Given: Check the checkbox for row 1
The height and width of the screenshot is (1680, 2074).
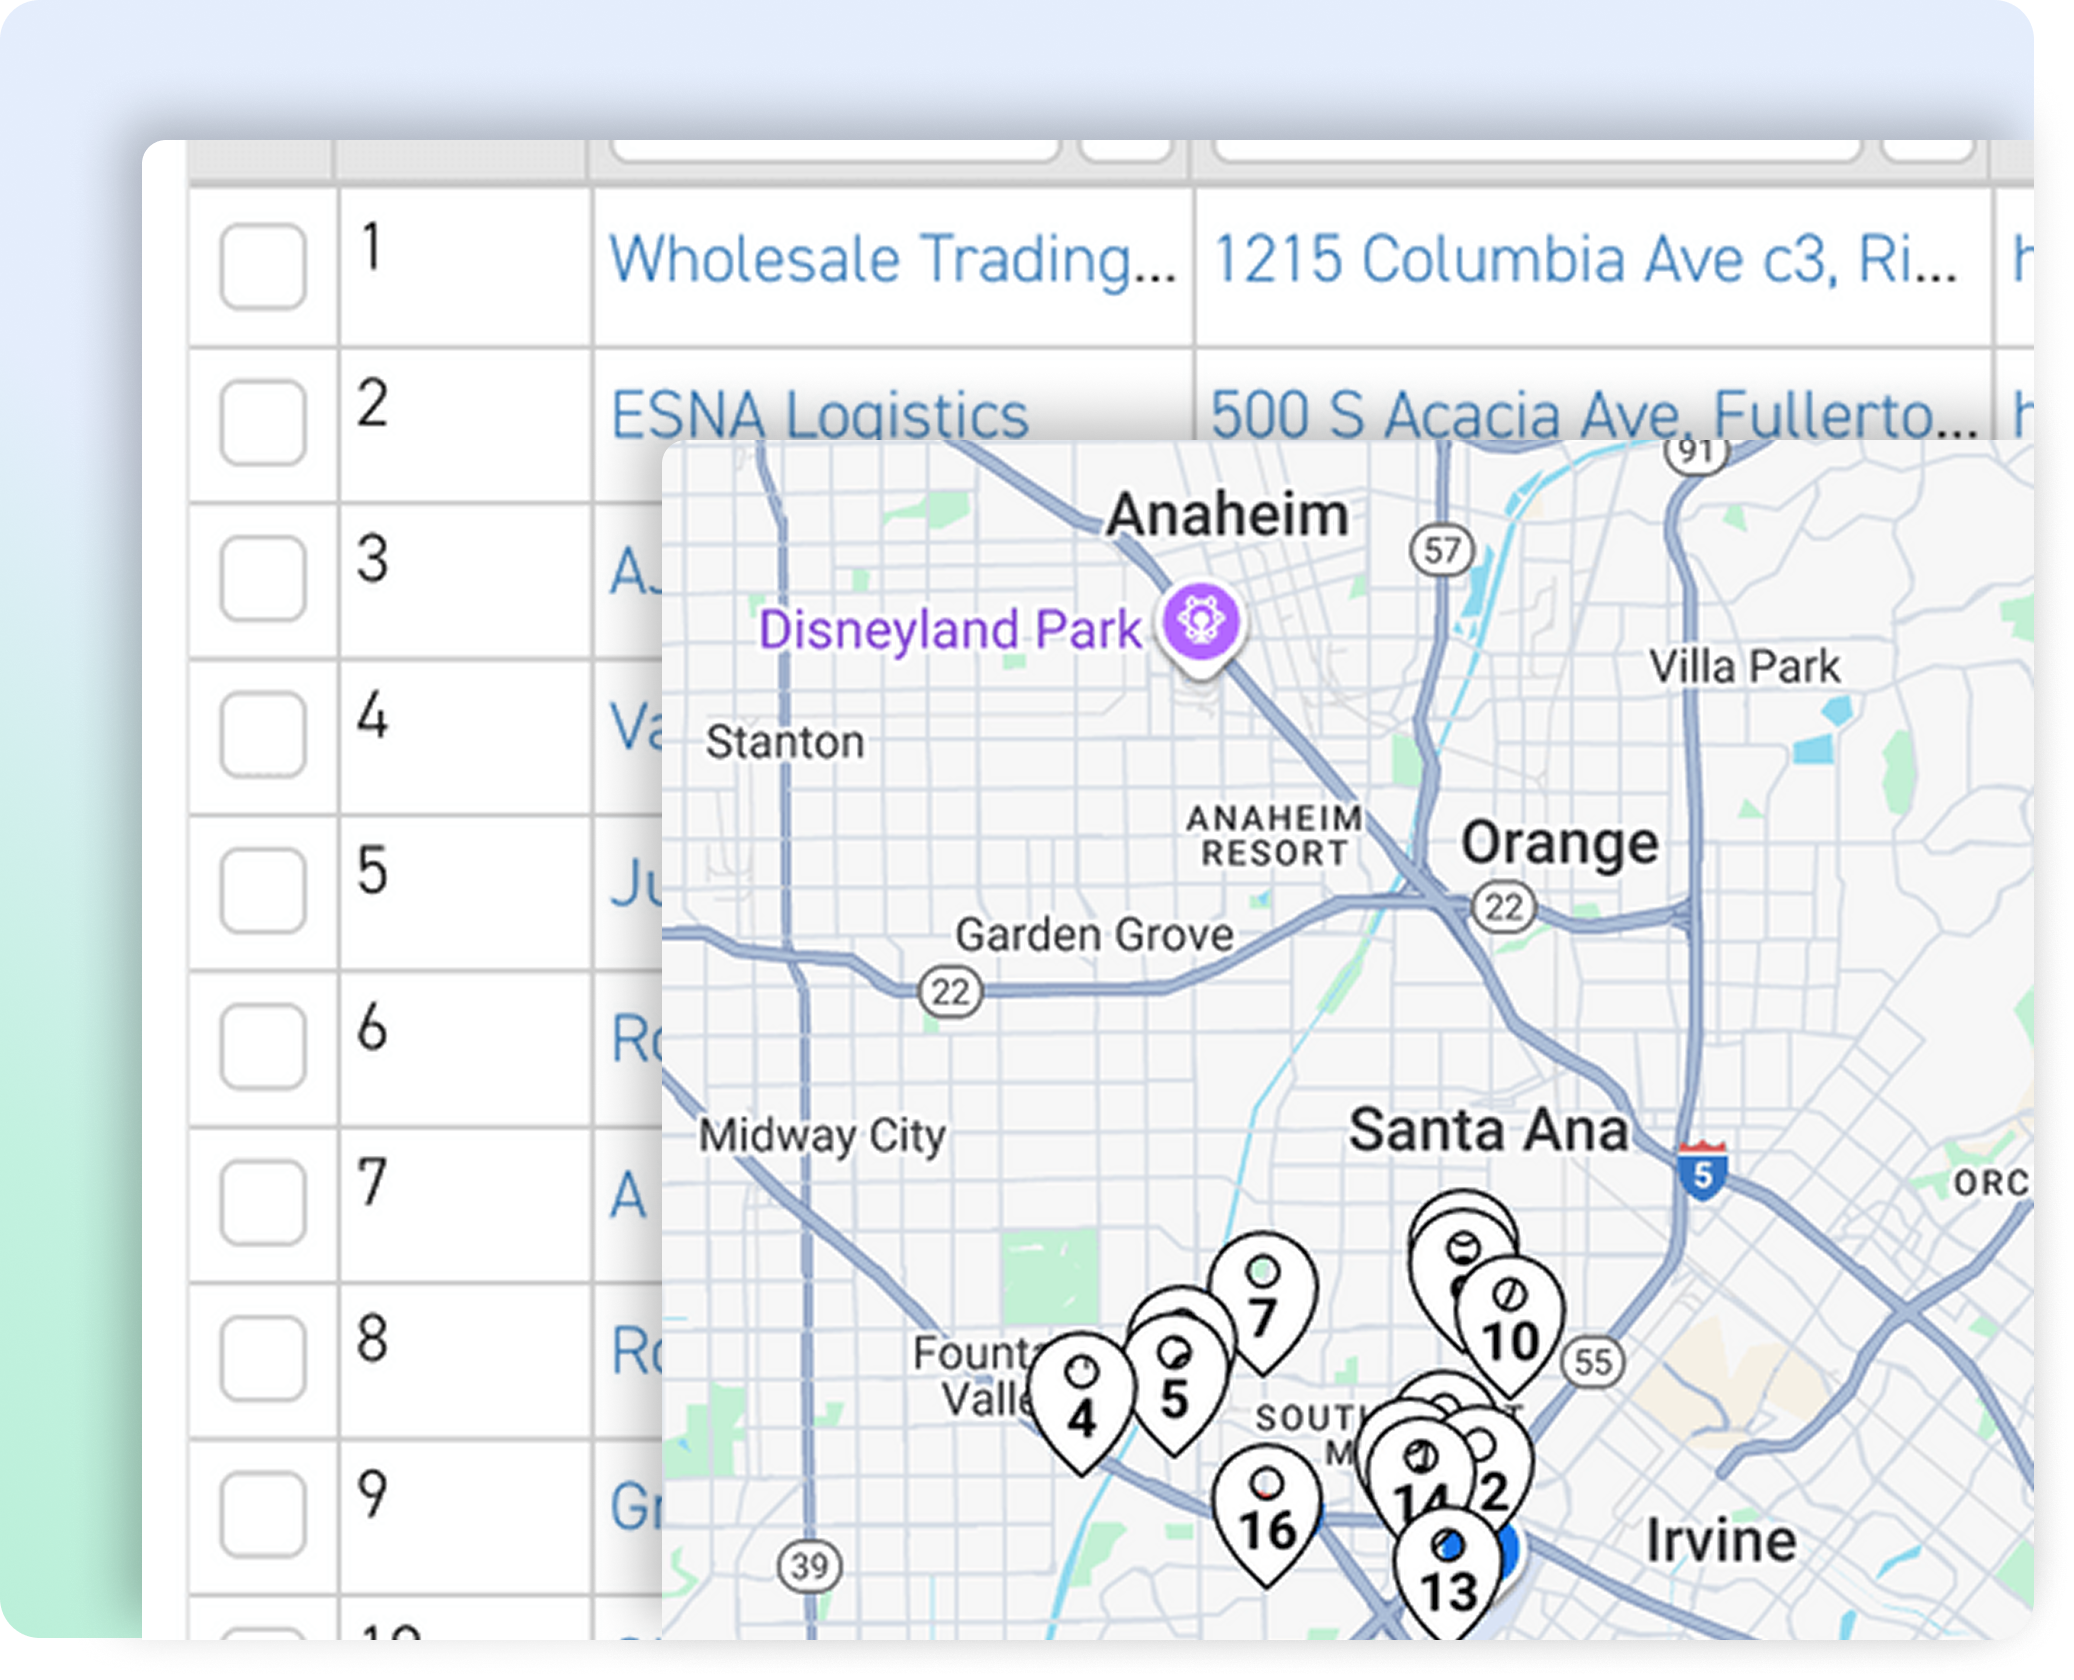Looking at the screenshot, I should pos(262,266).
